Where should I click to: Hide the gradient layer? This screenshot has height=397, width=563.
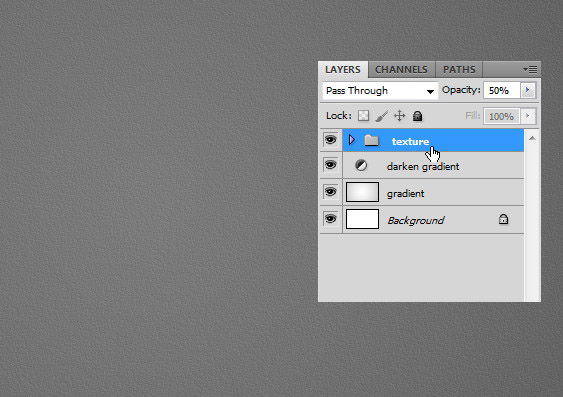pyautogui.click(x=330, y=192)
